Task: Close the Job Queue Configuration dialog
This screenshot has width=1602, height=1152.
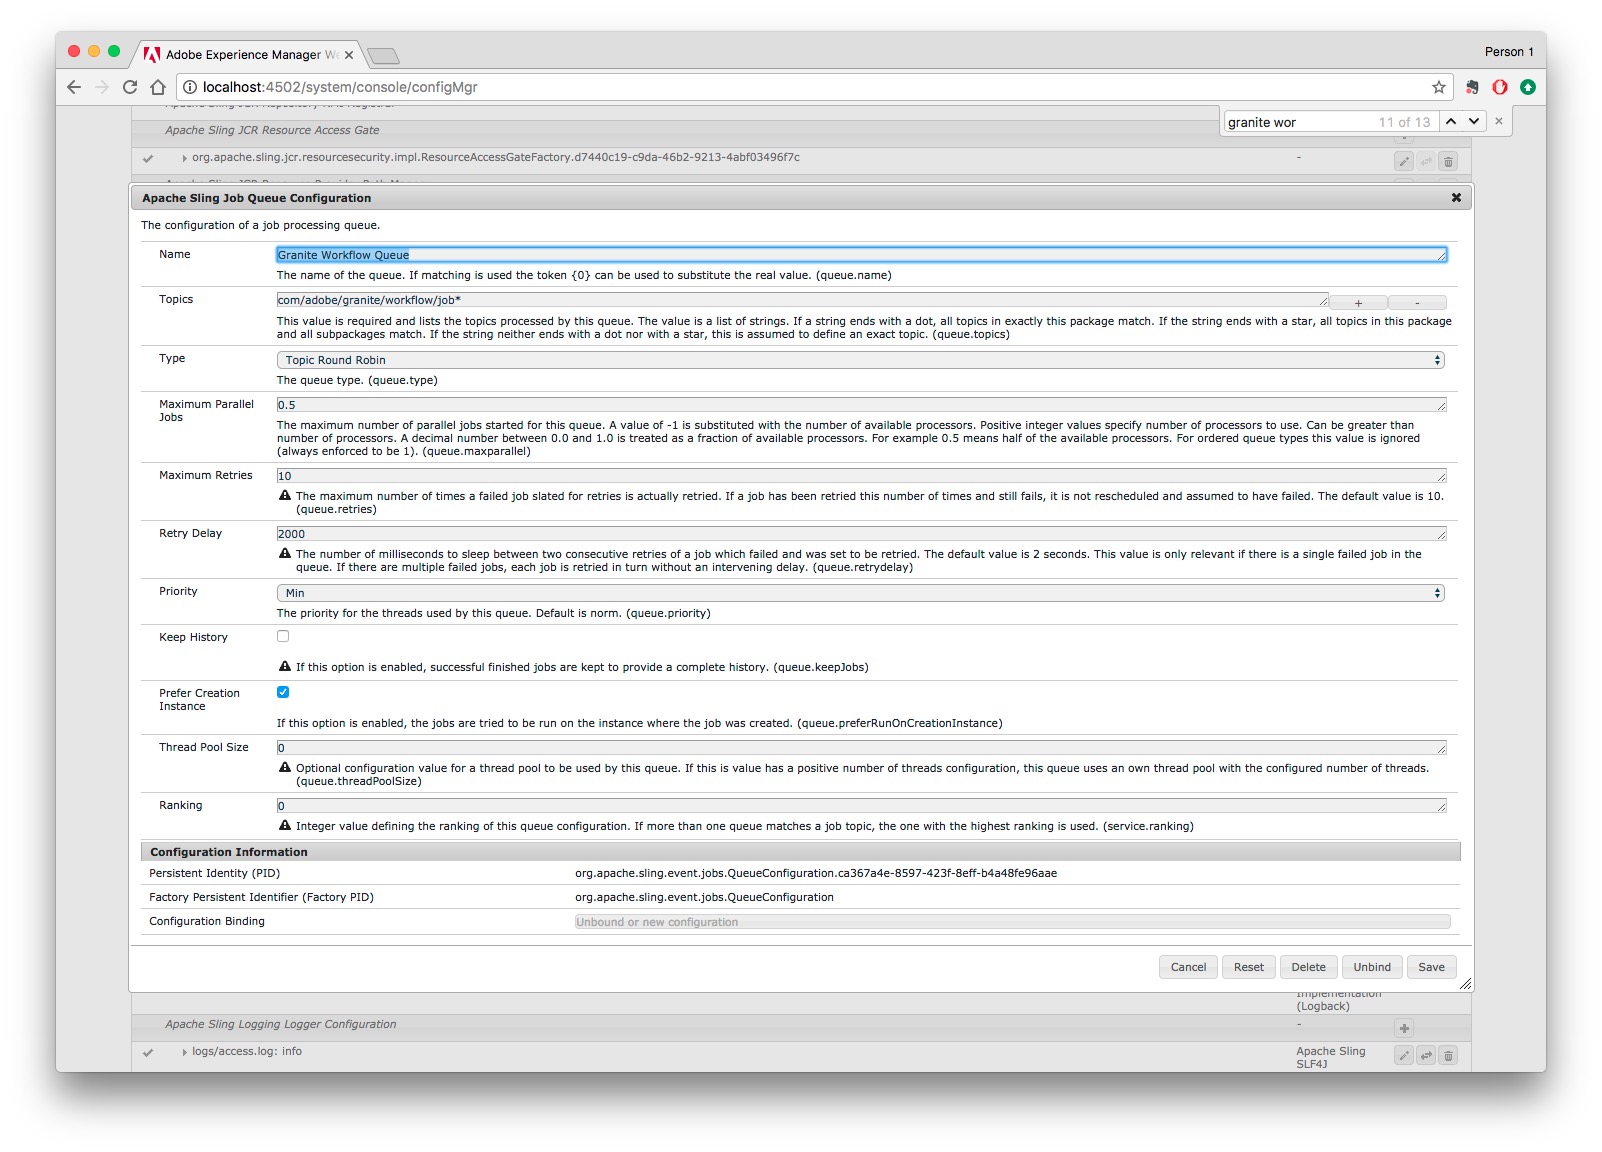Action: coord(1456,198)
